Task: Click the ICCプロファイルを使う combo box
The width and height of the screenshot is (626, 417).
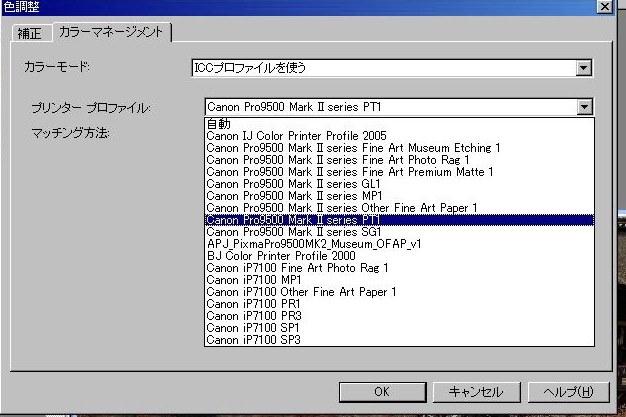Action: (392, 68)
